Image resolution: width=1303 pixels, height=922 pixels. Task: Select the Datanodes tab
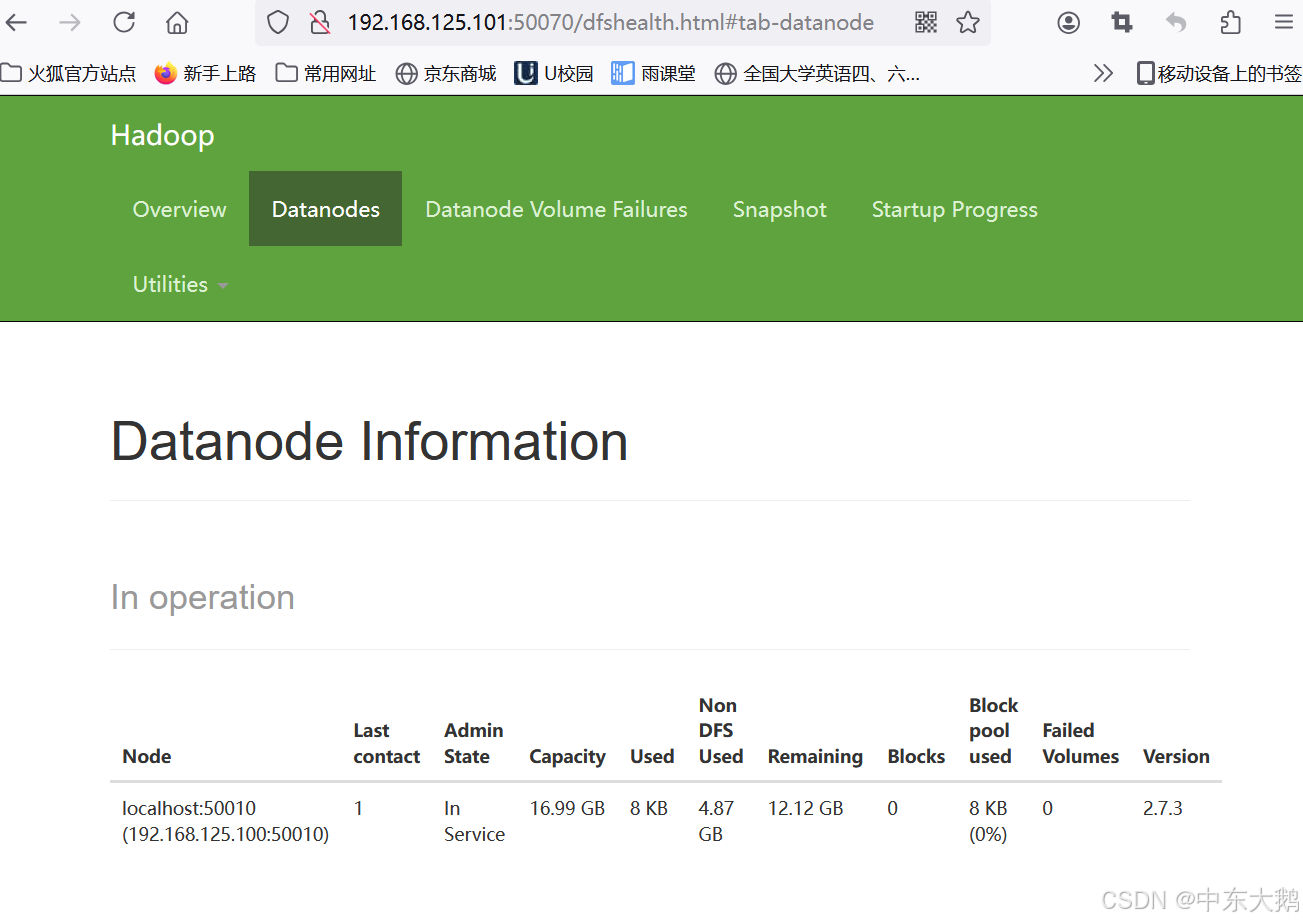tap(325, 209)
